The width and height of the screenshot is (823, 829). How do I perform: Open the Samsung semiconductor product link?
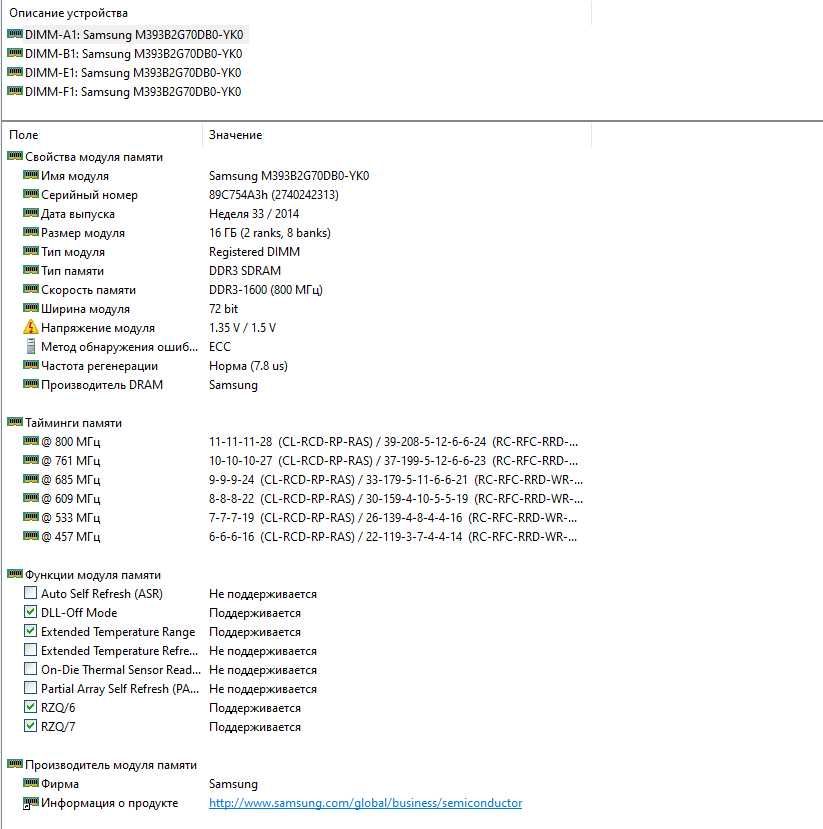(x=365, y=803)
